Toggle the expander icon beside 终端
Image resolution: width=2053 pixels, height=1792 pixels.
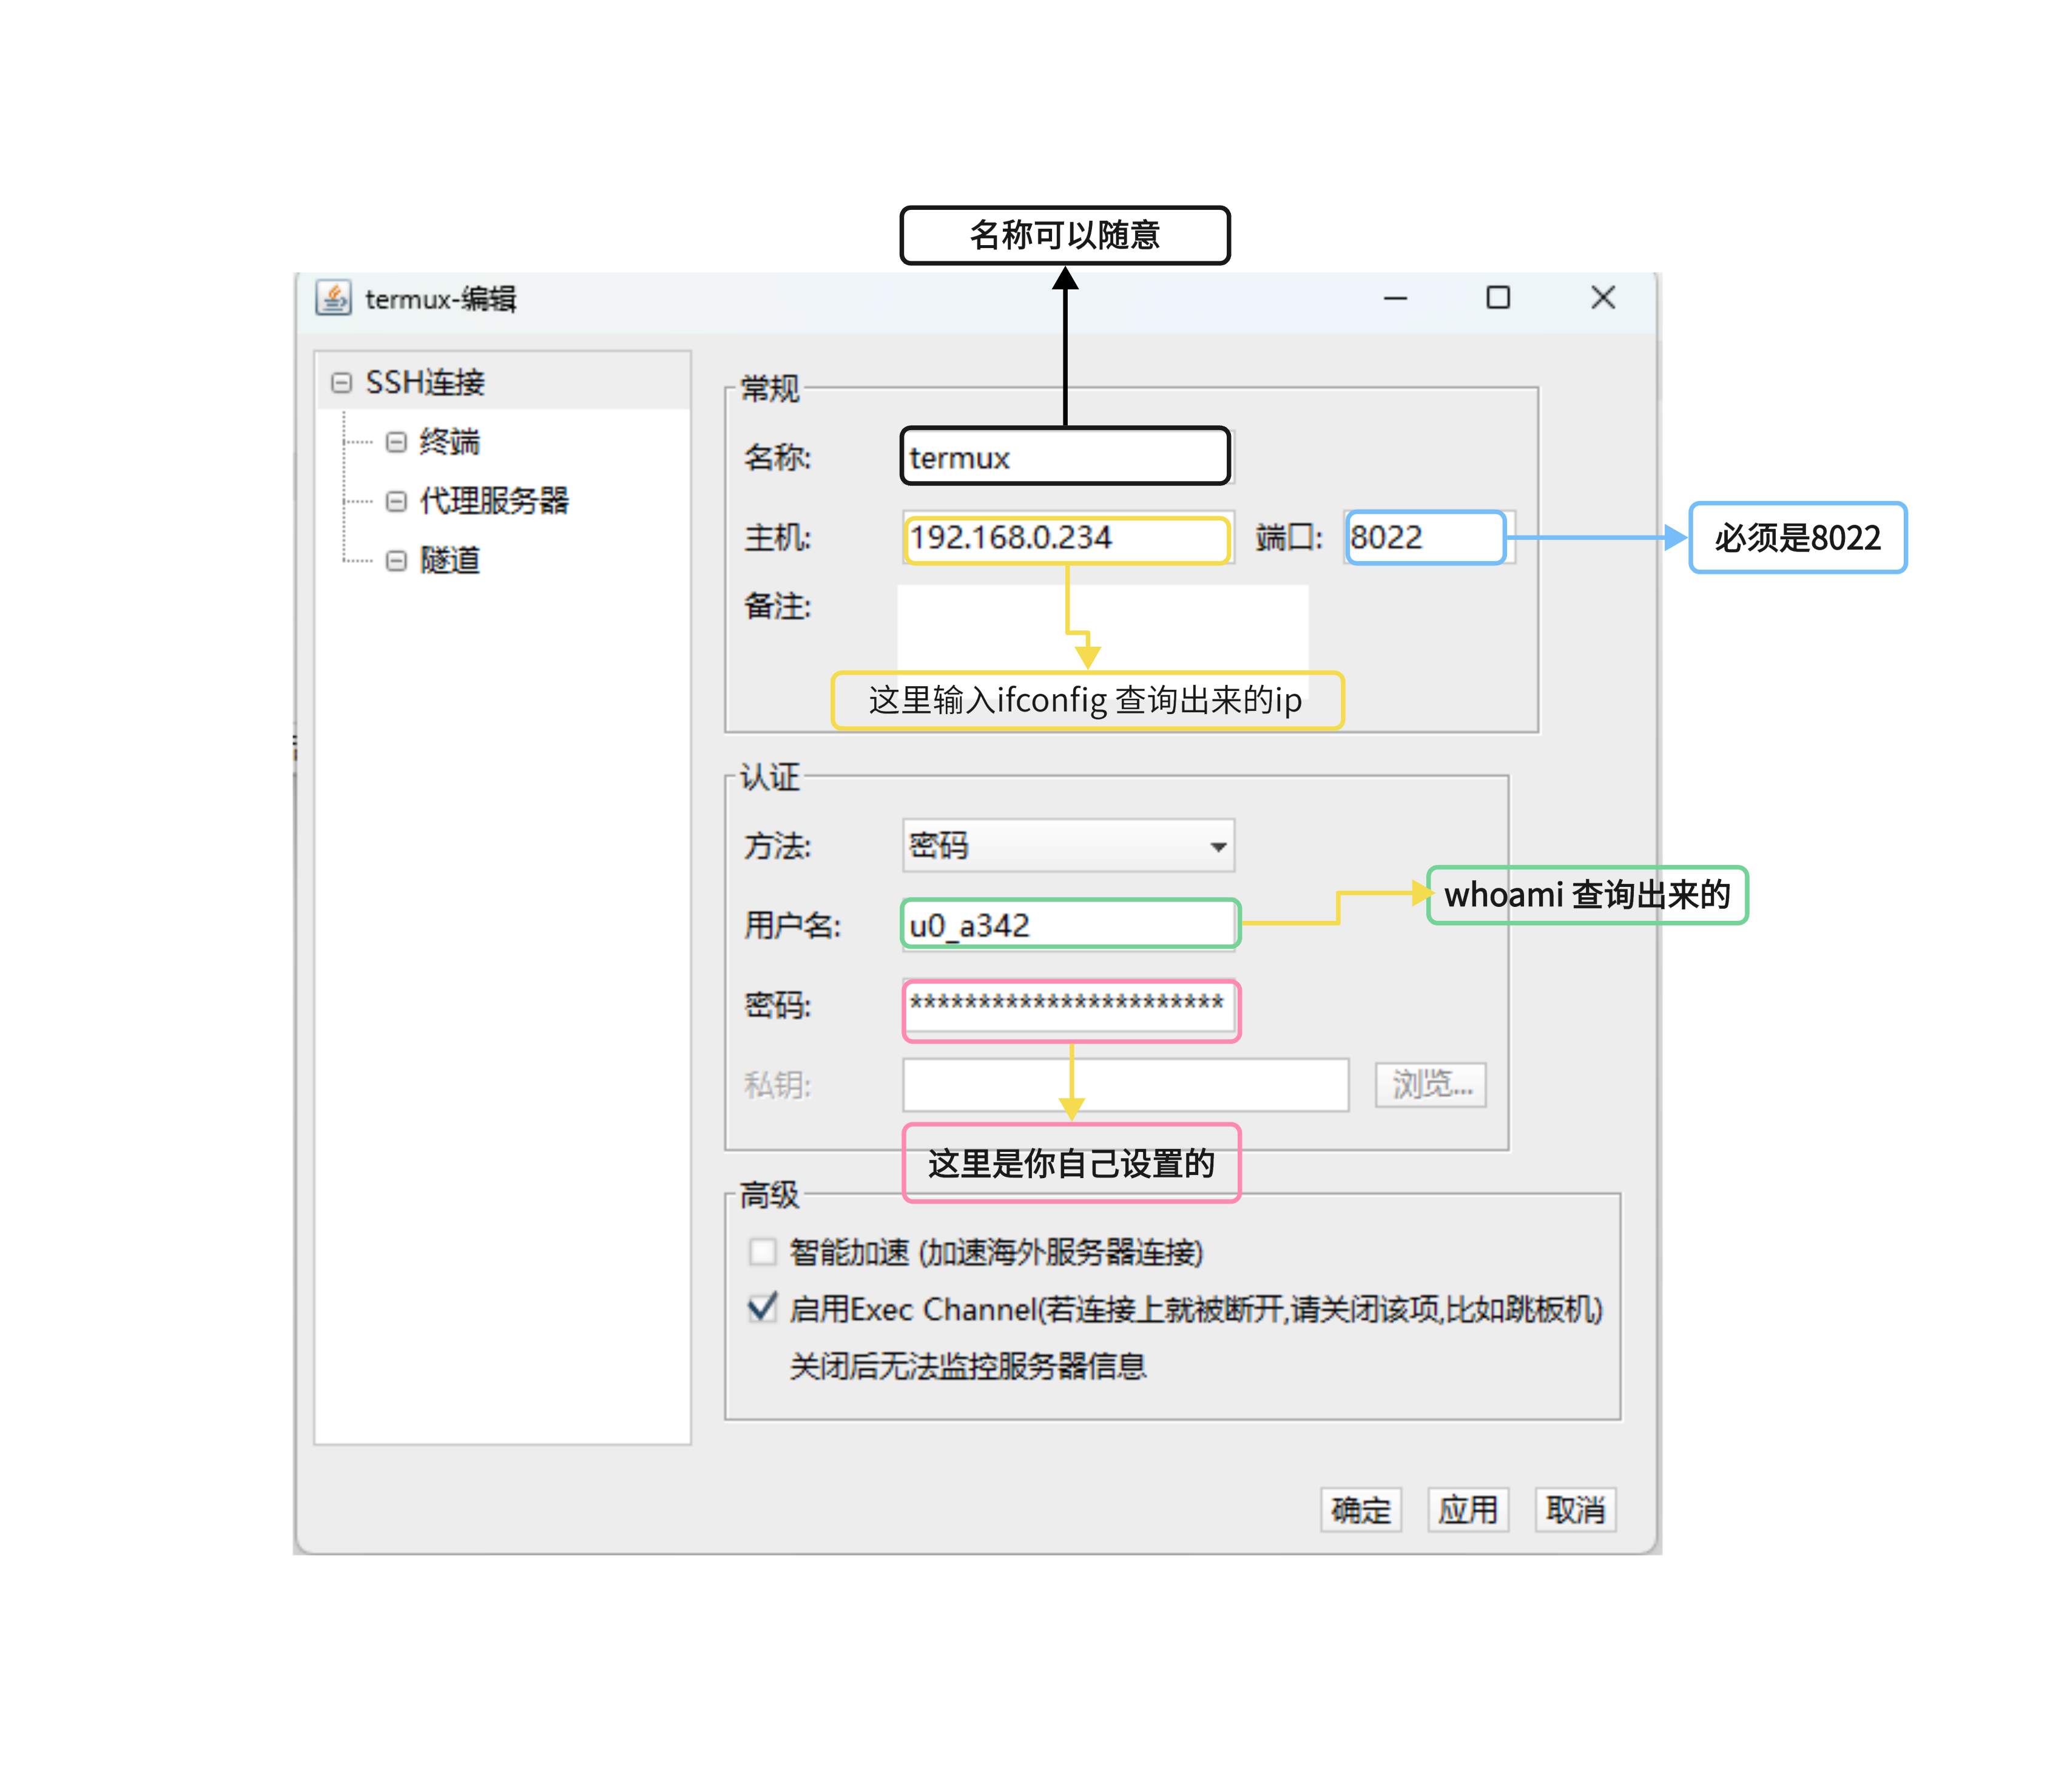coord(396,442)
